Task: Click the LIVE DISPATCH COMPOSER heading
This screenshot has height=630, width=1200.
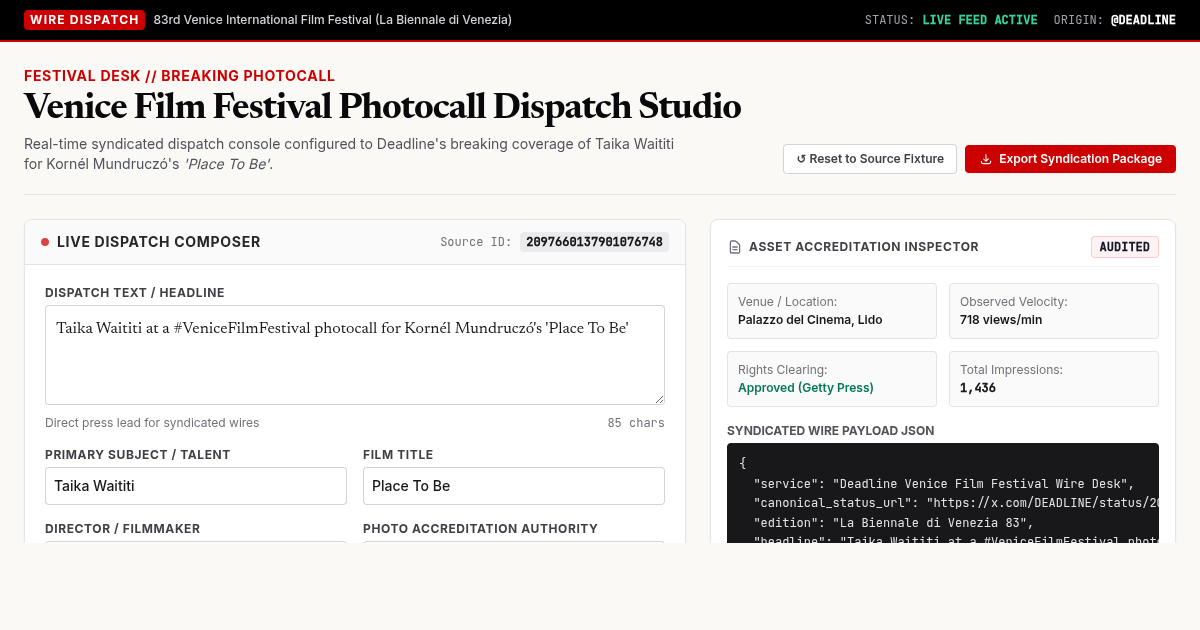Action: coord(159,242)
